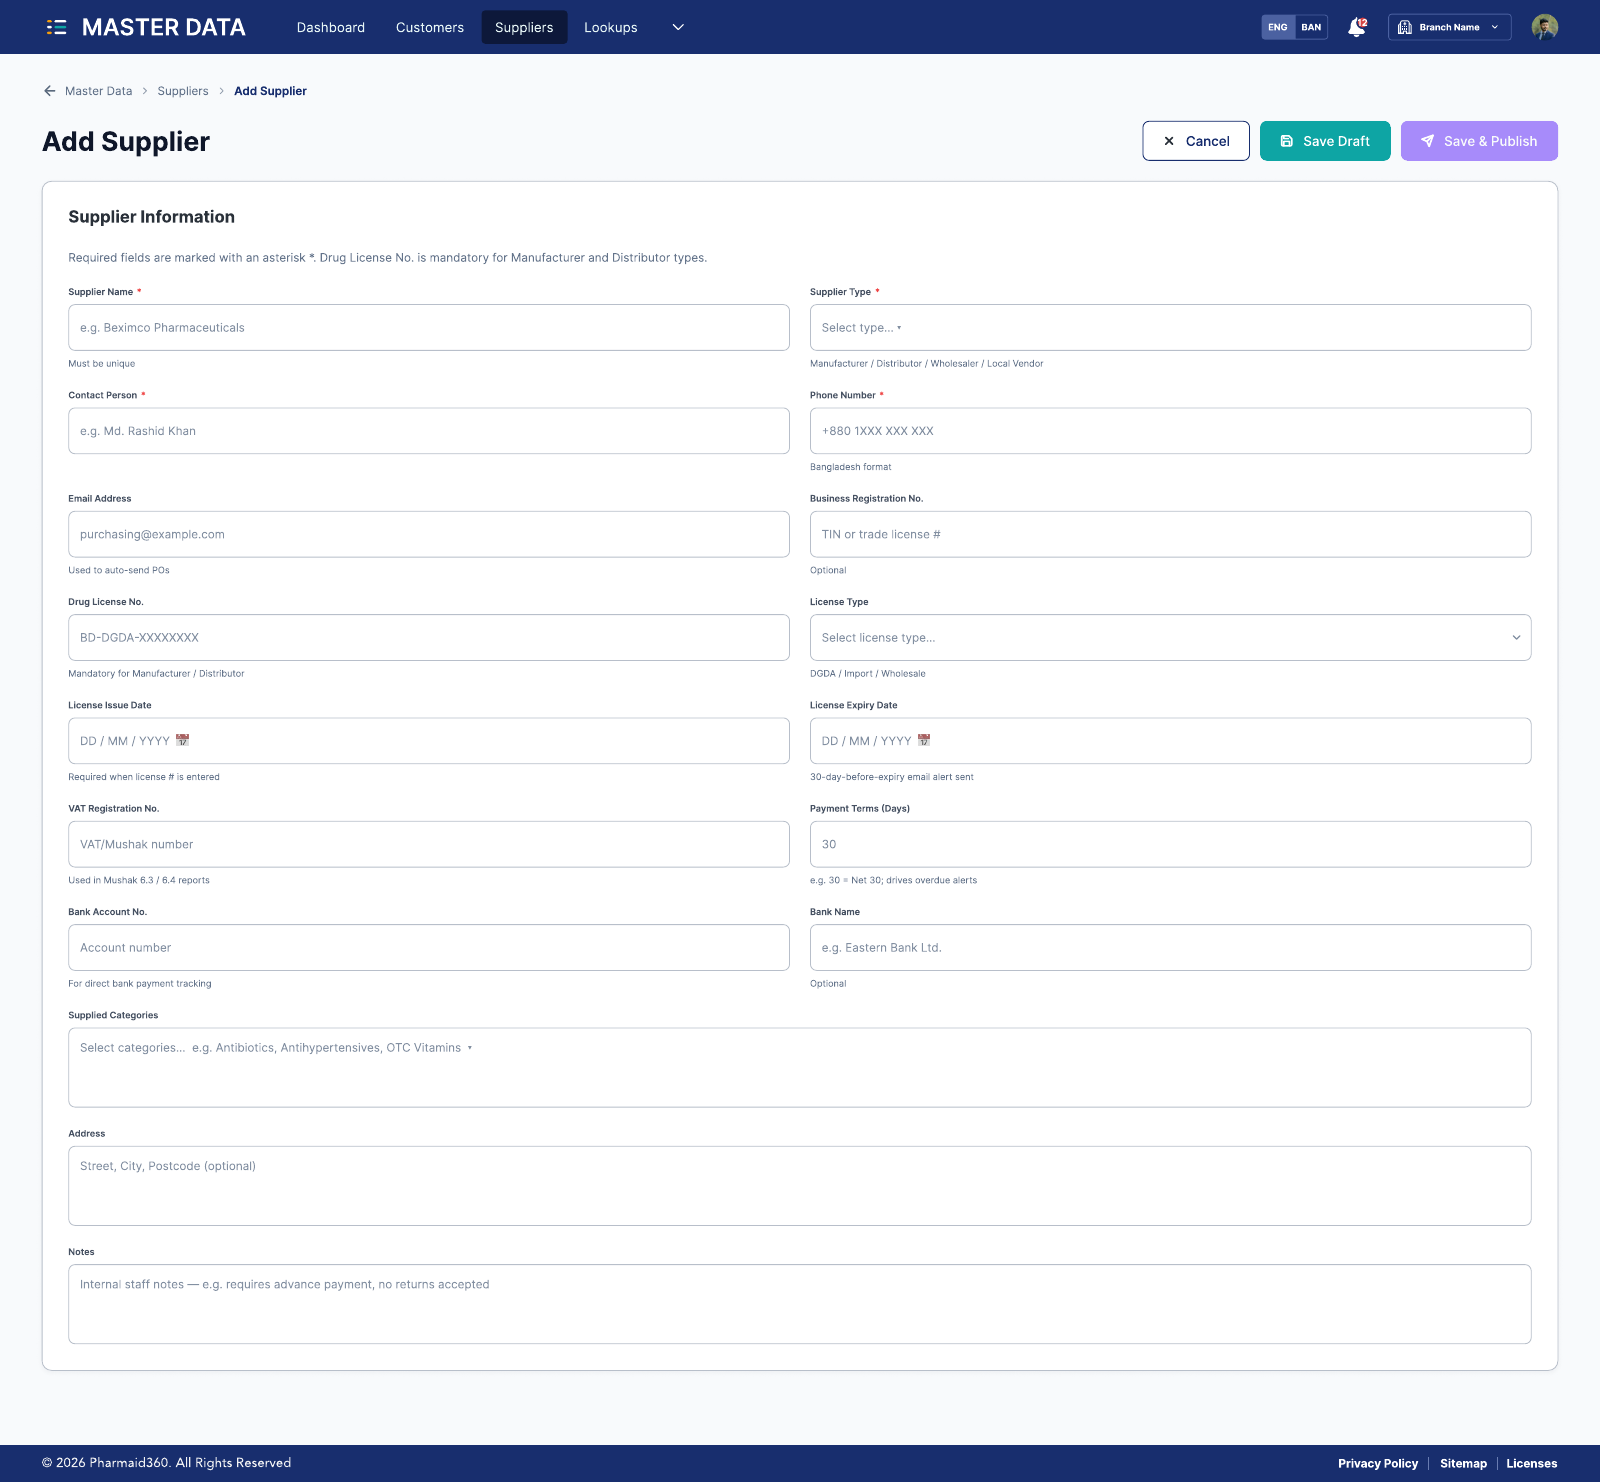Focus the Supplier Name field
The height and width of the screenshot is (1482, 1600).
point(429,327)
